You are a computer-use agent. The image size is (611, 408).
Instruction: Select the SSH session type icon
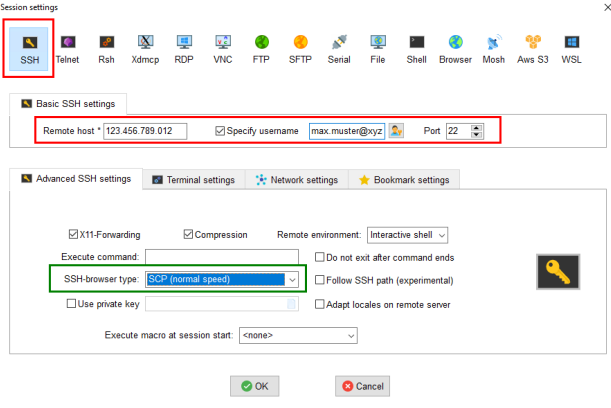[x=29, y=49]
